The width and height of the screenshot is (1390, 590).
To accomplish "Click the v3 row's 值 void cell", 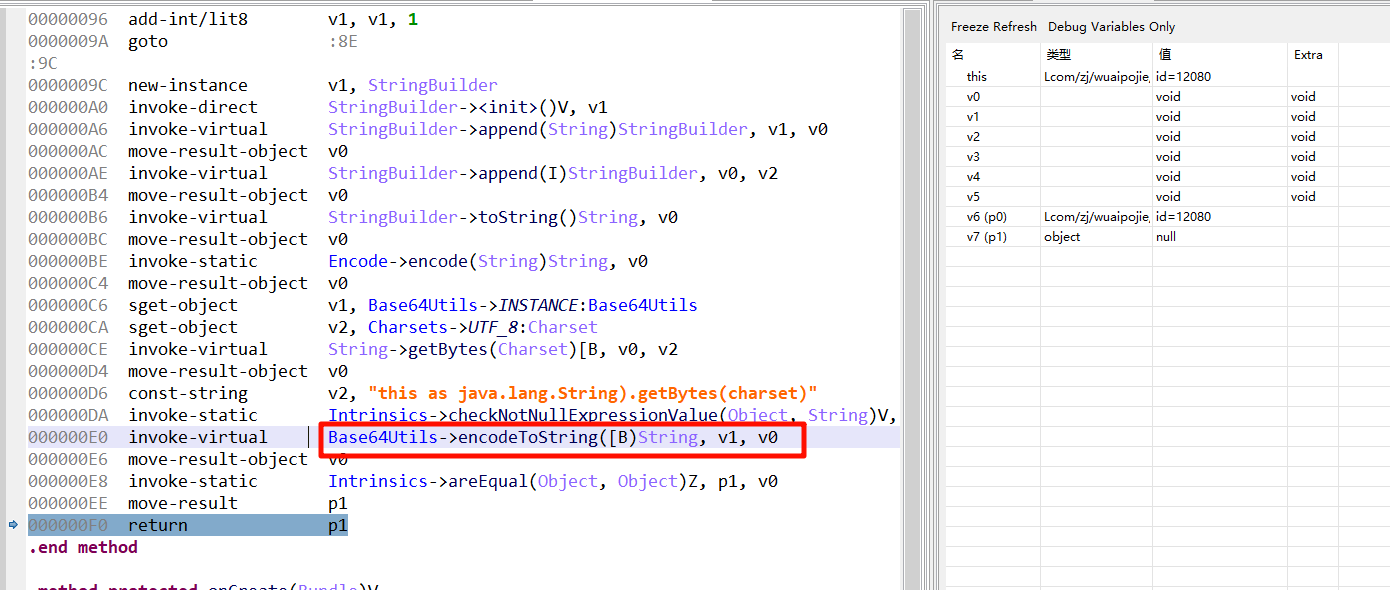I will point(1168,157).
